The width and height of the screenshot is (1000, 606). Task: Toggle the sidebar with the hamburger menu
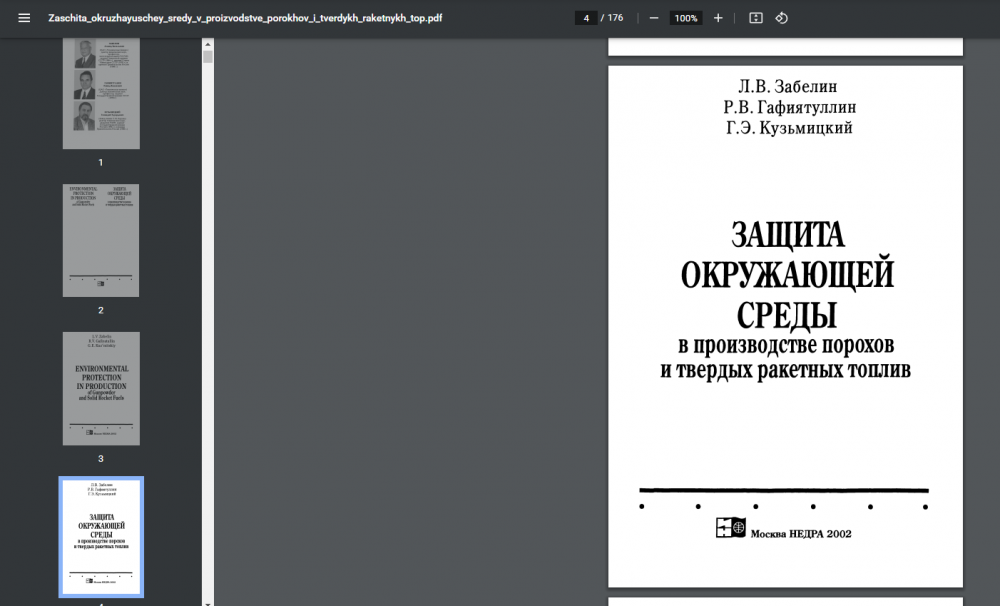(24, 18)
